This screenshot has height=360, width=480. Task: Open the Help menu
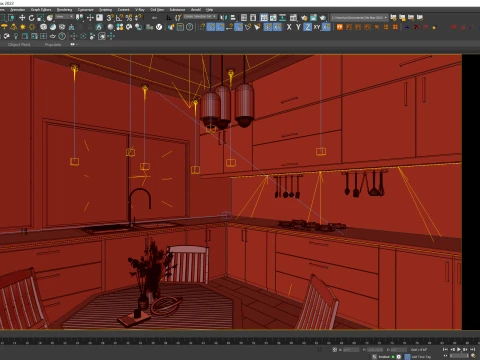click(x=209, y=10)
